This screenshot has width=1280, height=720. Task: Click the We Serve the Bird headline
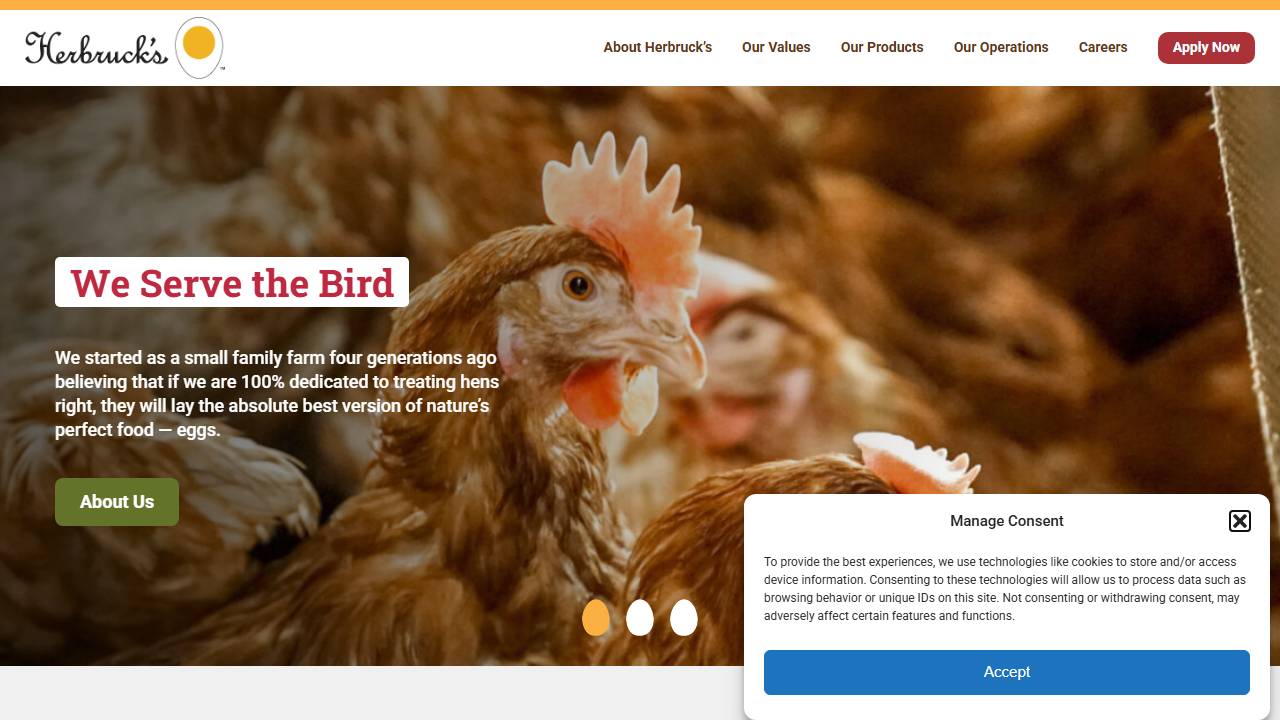(232, 283)
